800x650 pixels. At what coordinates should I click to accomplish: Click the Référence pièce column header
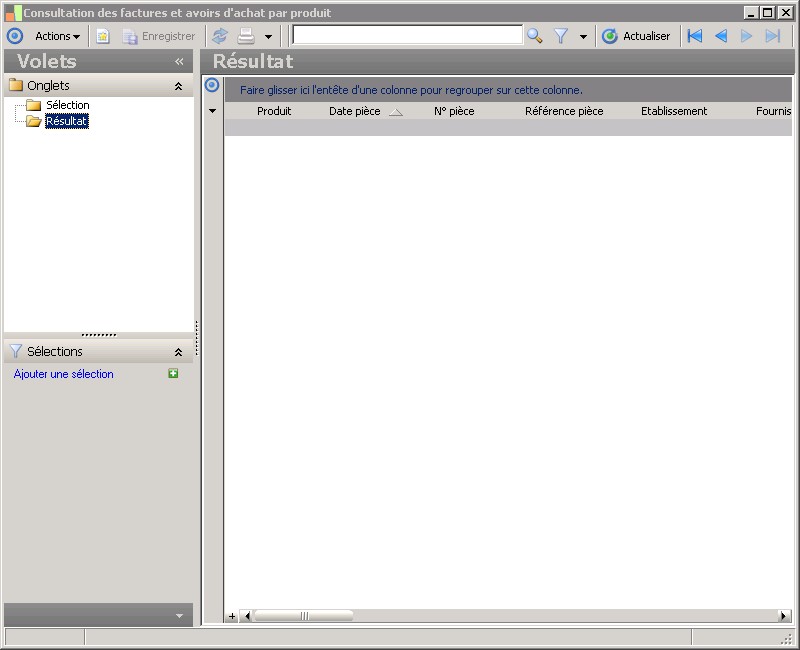coord(564,111)
